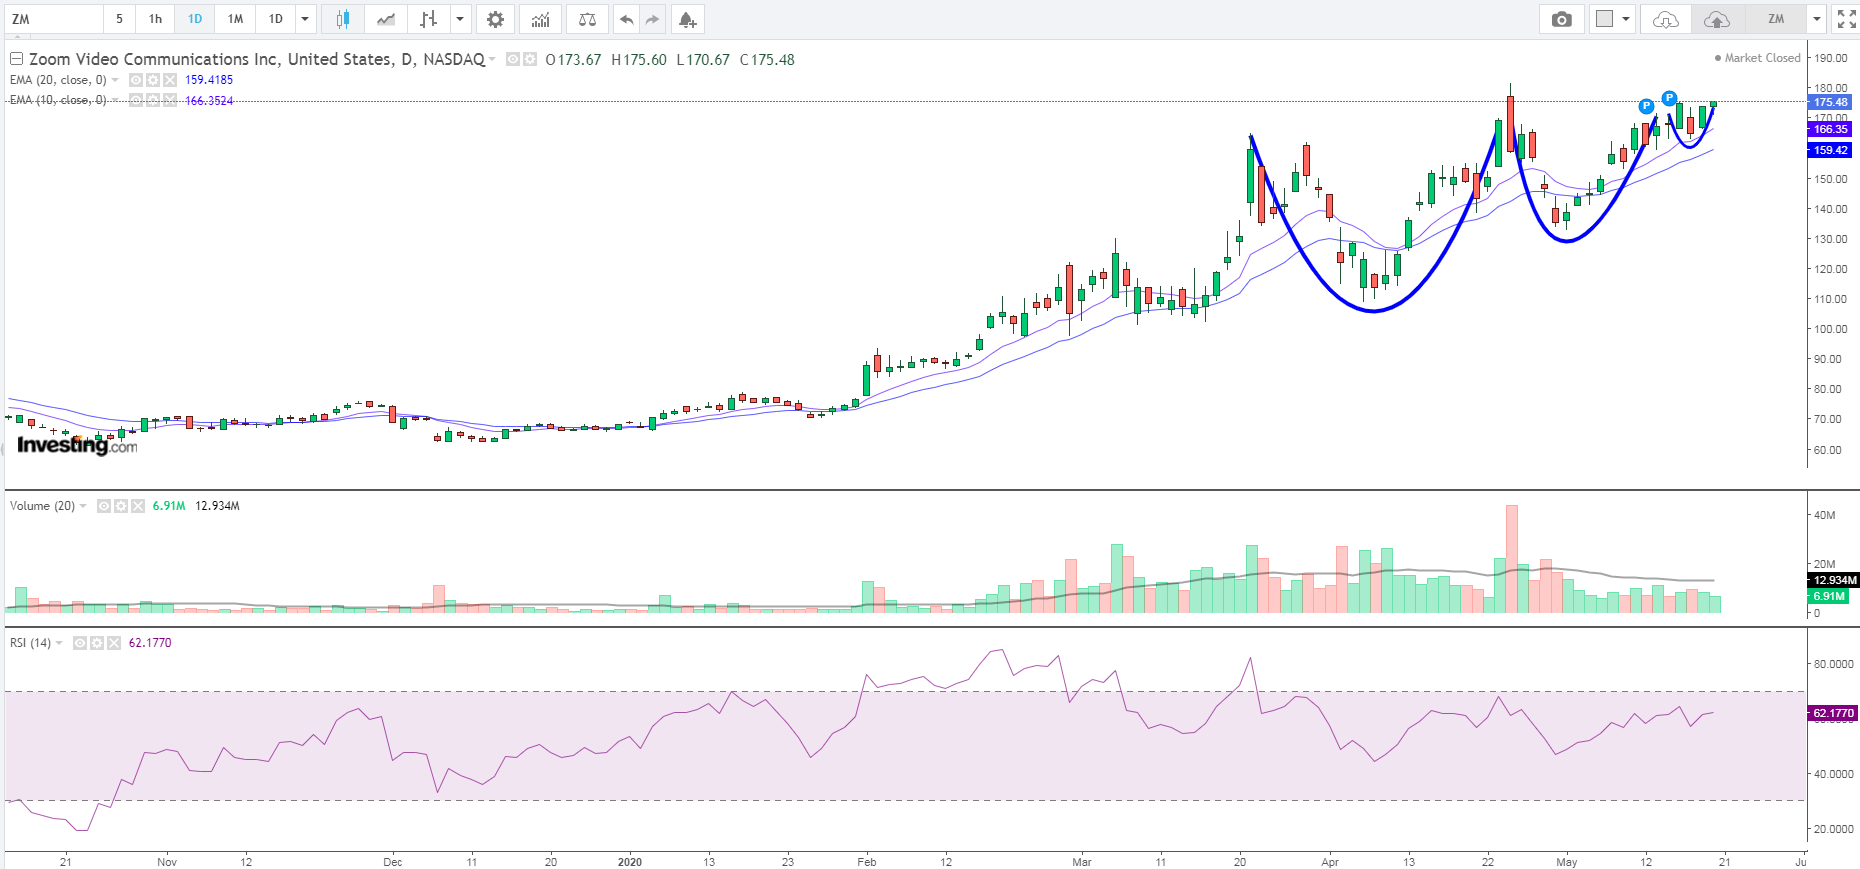Click the close value C175.48 in header
Image resolution: width=1860 pixels, height=869 pixels.
coord(767,59)
